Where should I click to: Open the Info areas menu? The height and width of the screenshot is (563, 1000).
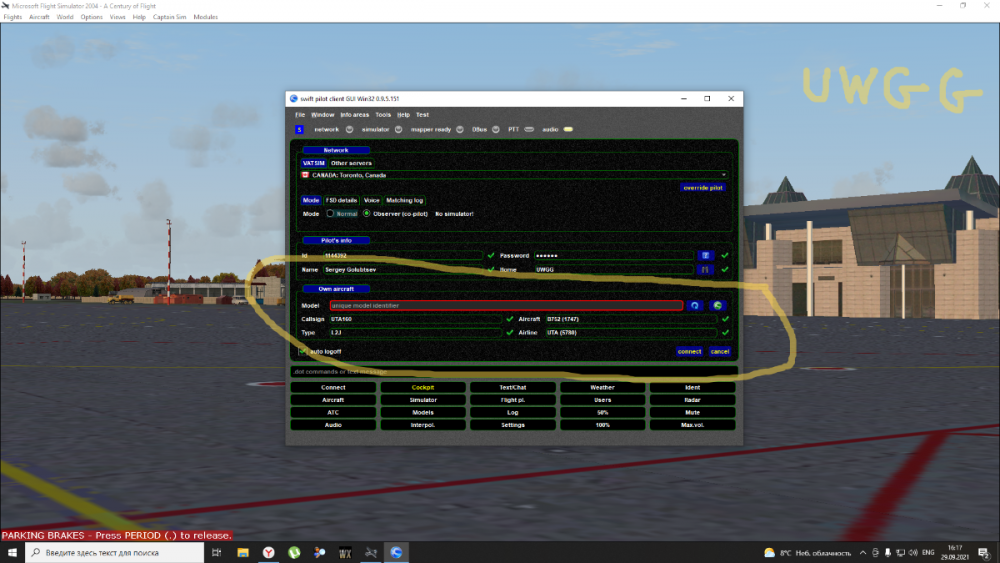tap(354, 115)
